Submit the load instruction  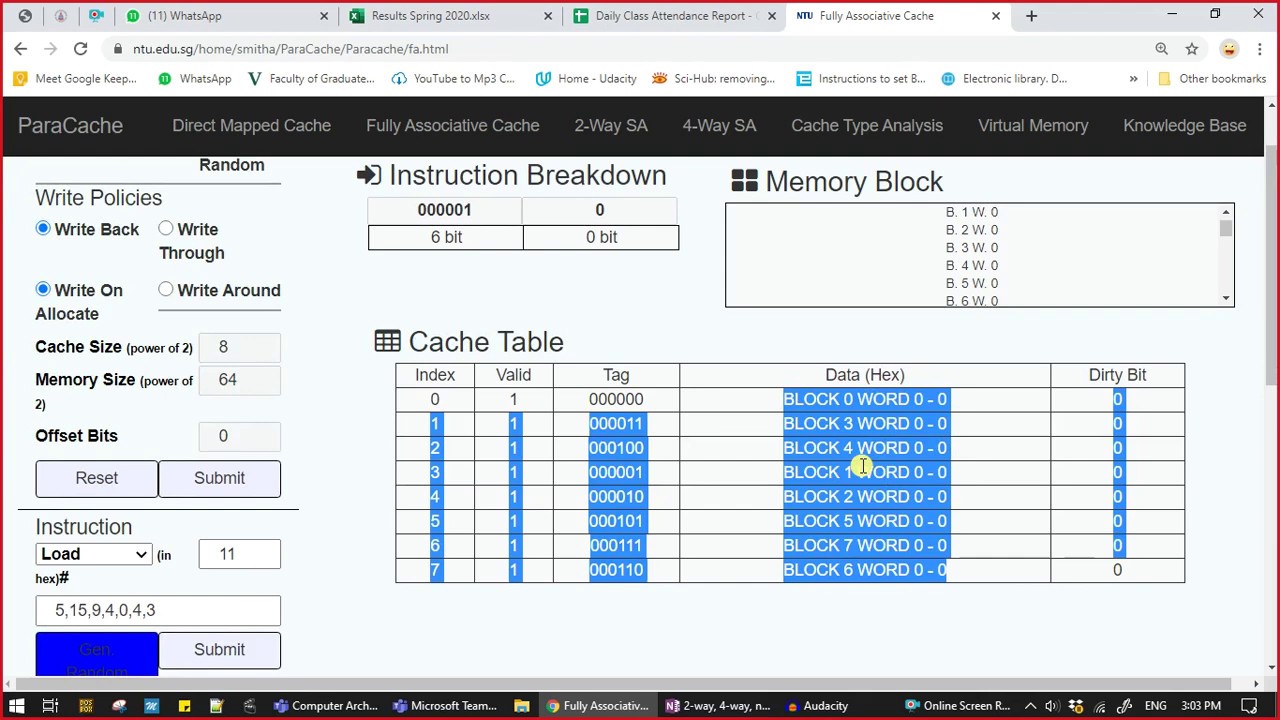(219, 650)
